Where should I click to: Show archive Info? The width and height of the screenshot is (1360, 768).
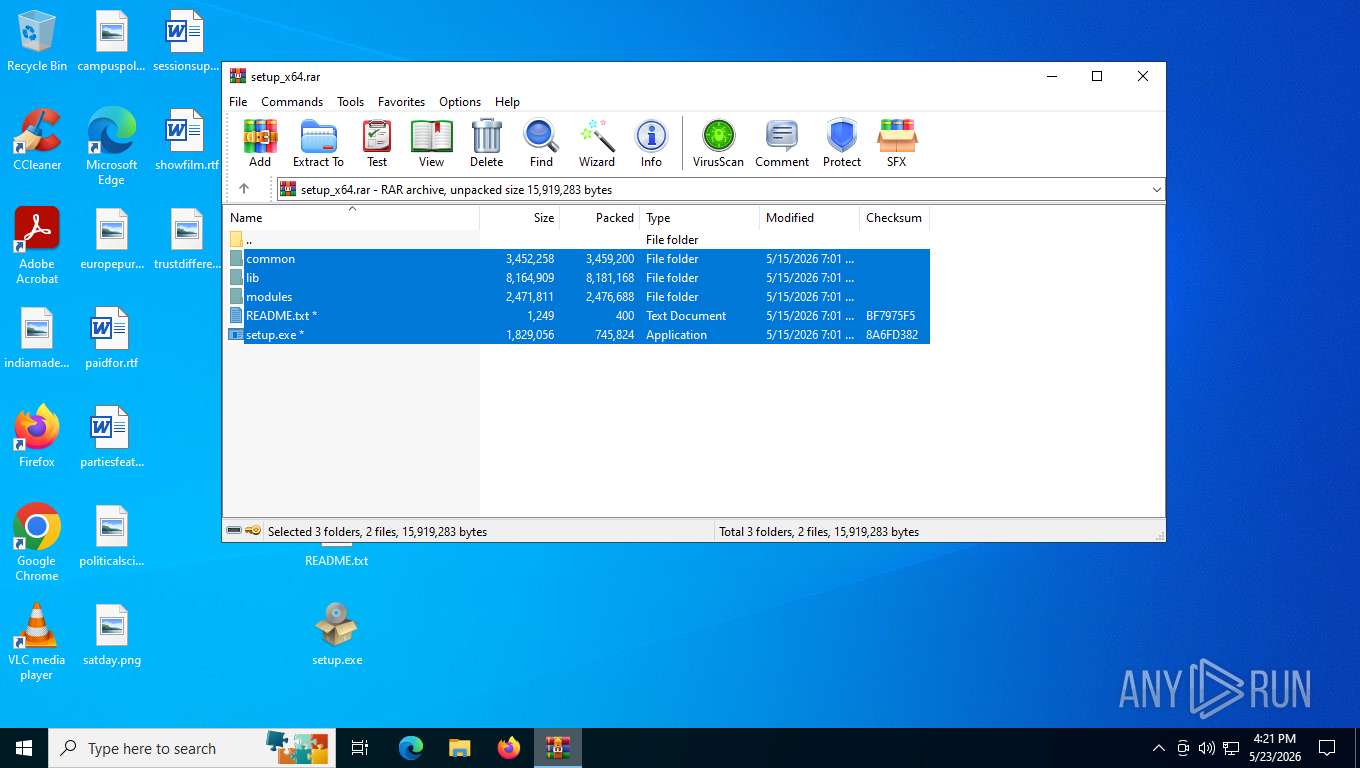pyautogui.click(x=651, y=143)
